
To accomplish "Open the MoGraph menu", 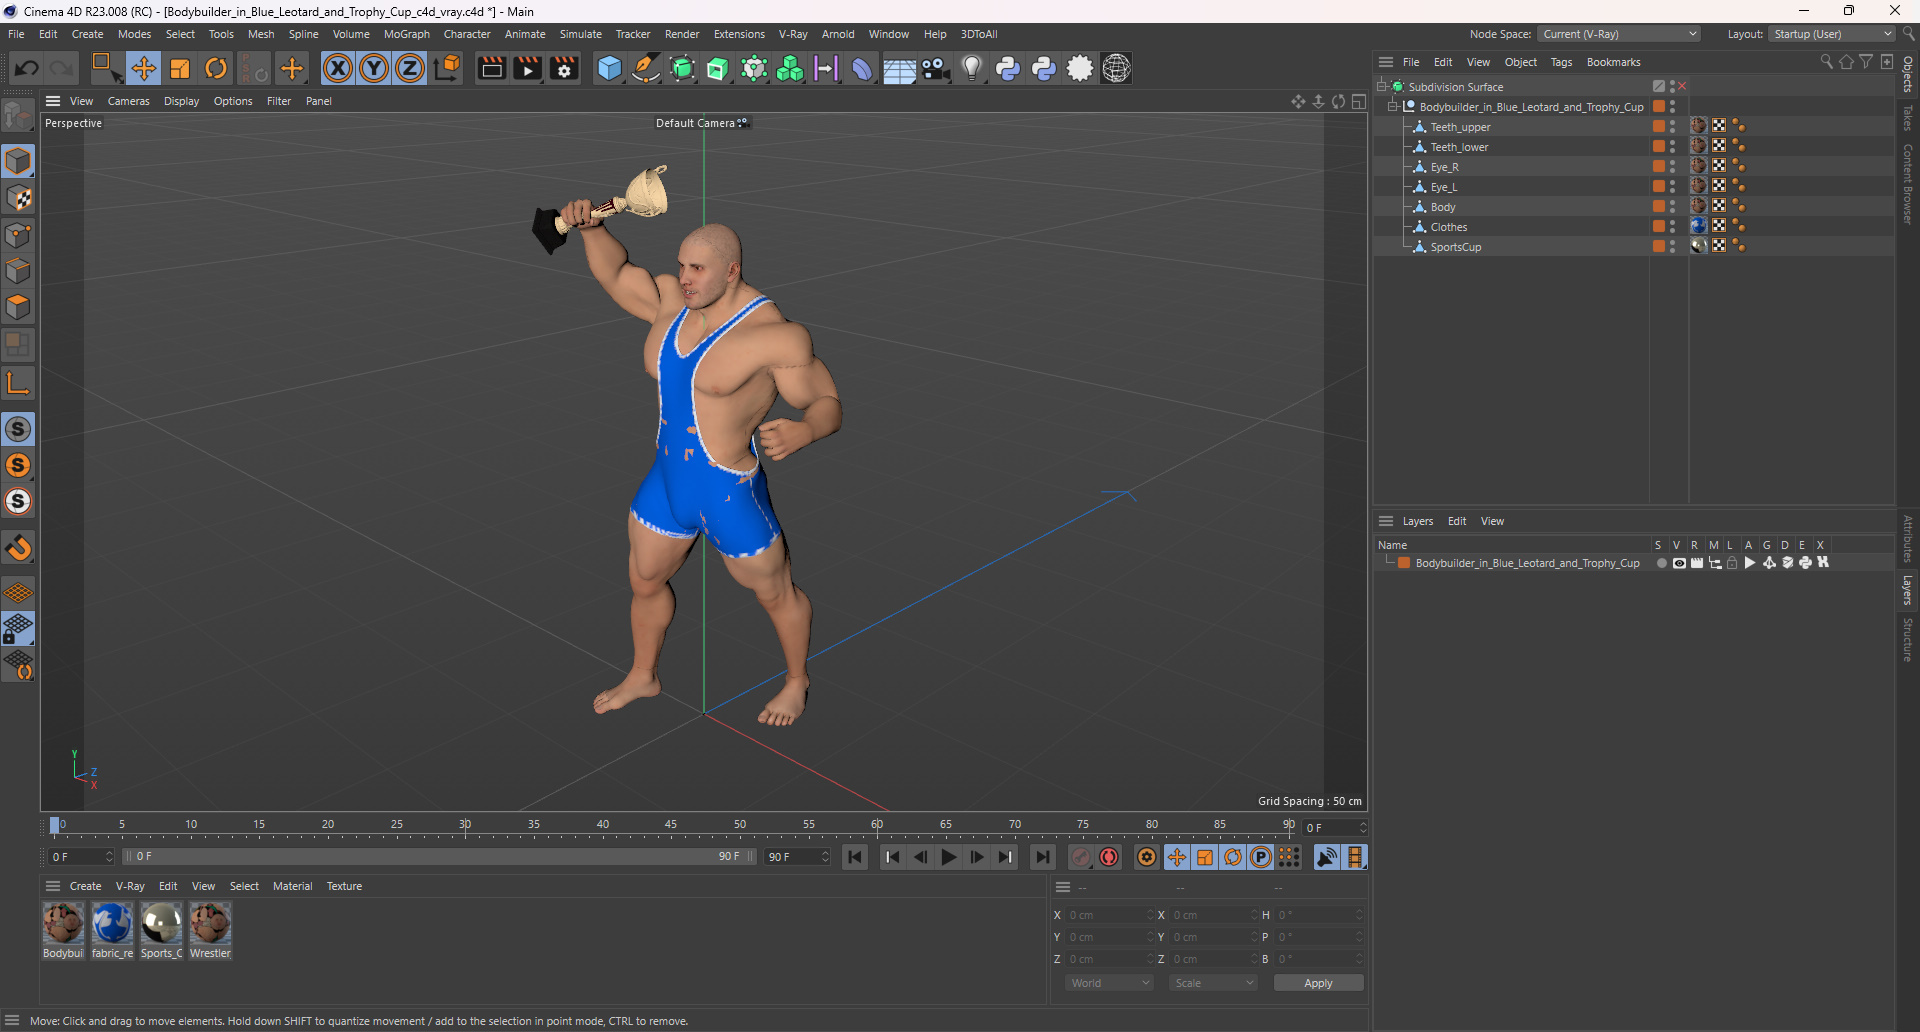I will 406,34.
